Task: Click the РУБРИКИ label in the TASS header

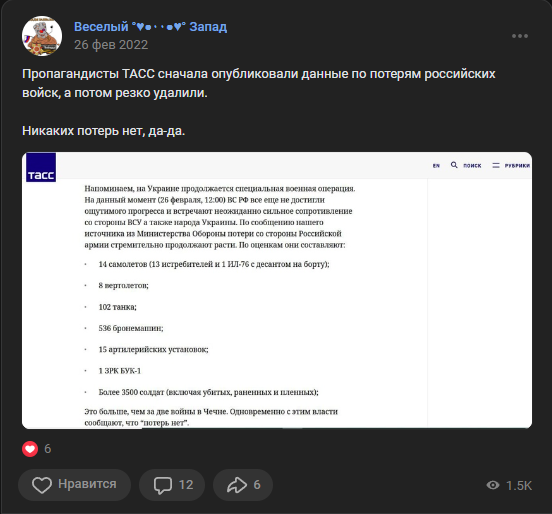Action: click(x=517, y=165)
